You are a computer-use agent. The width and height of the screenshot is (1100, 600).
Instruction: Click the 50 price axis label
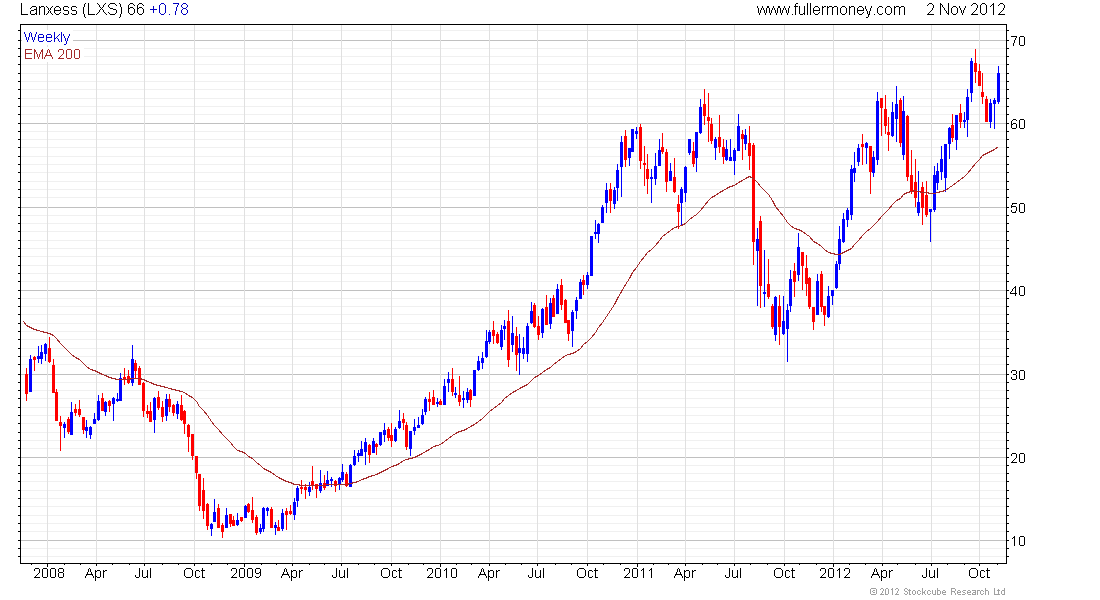pyautogui.click(x=1018, y=208)
